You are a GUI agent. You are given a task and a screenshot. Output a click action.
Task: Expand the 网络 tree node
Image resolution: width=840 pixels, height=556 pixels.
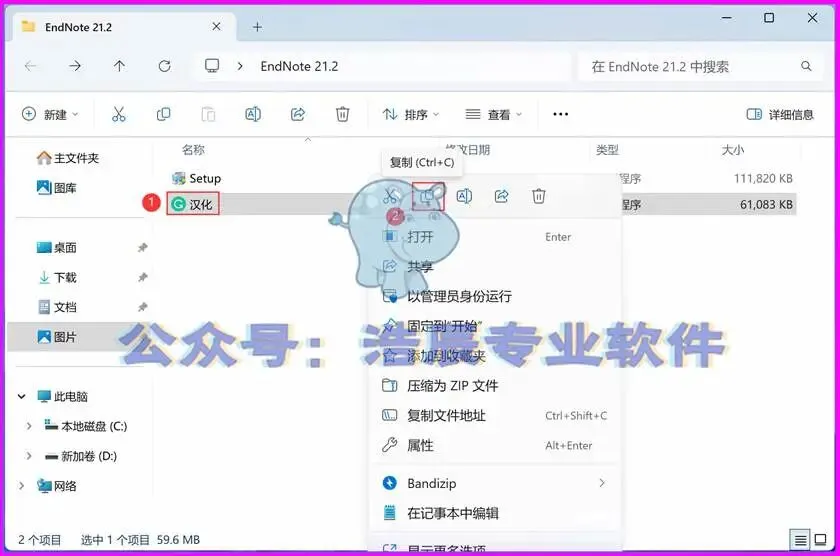21,486
